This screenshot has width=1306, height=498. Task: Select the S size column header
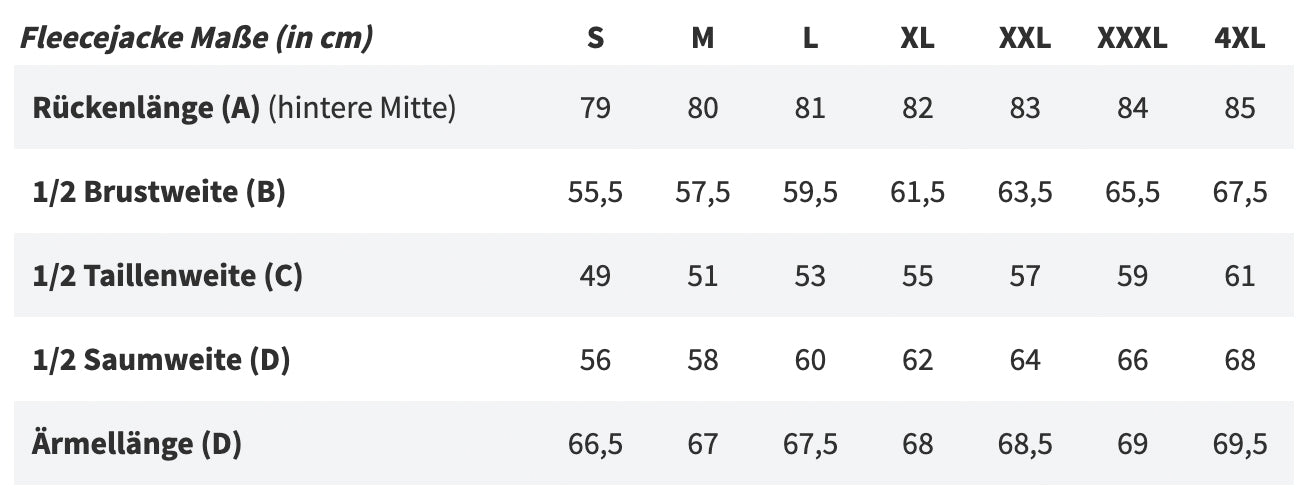pos(595,39)
